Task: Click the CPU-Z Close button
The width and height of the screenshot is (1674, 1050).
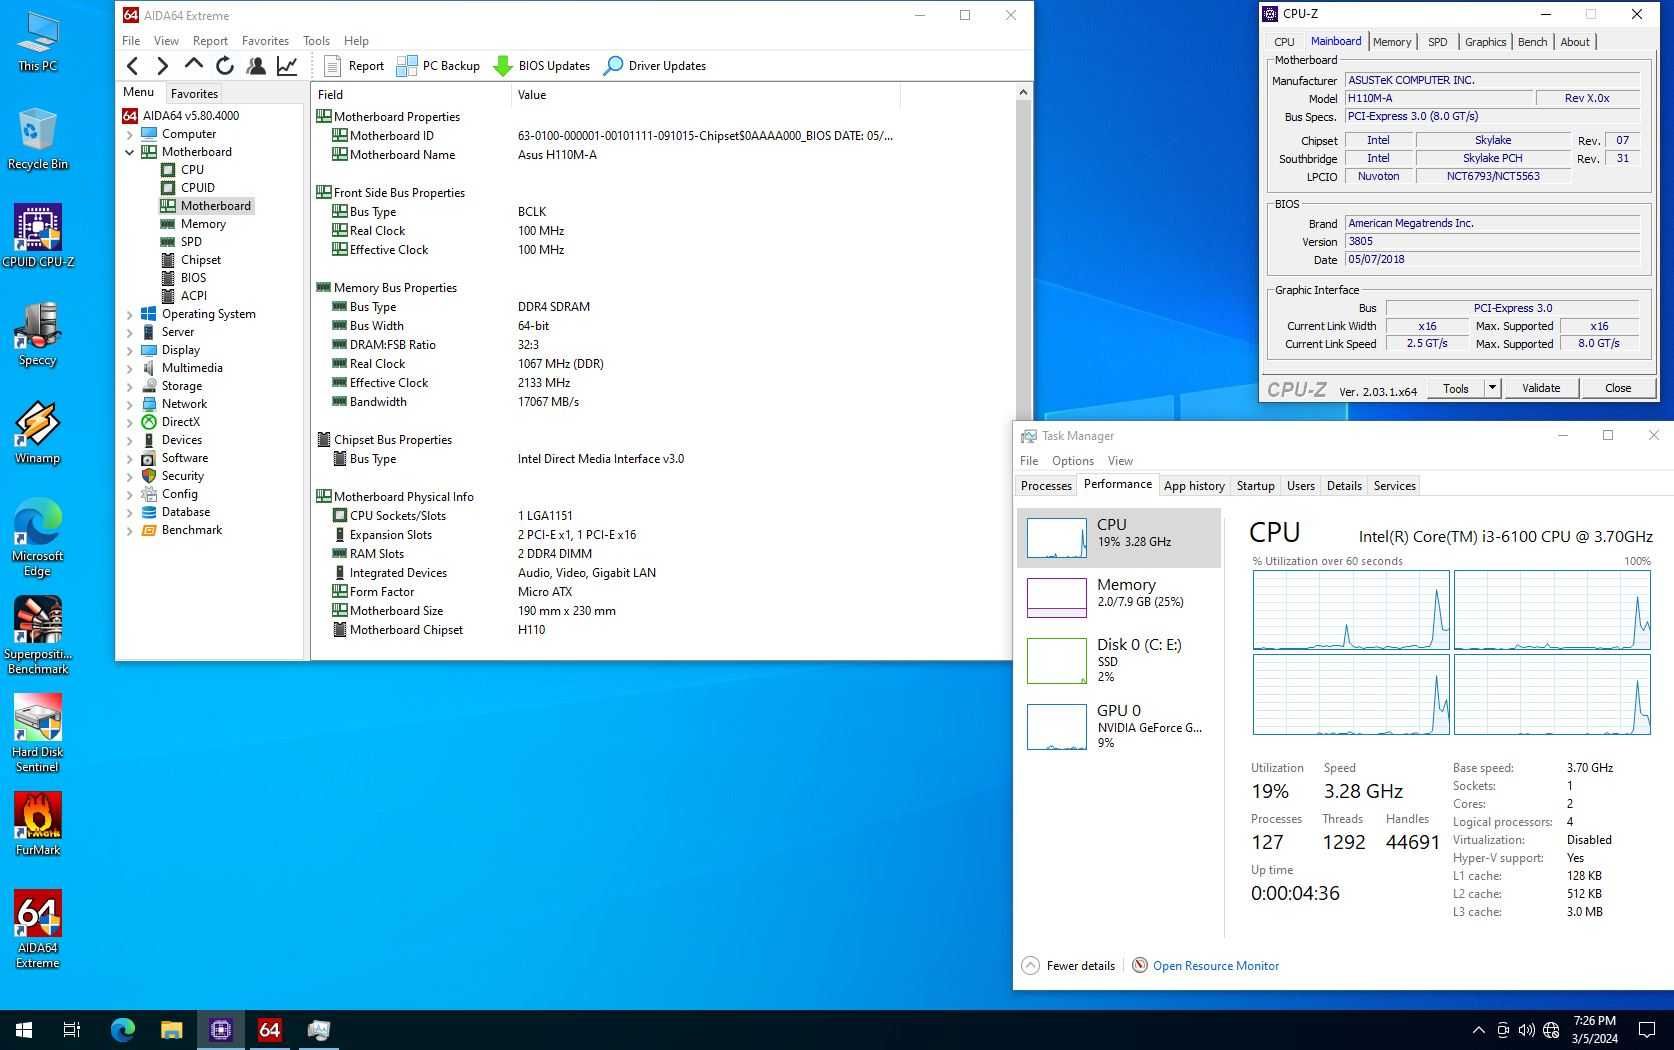Action: (1617, 388)
